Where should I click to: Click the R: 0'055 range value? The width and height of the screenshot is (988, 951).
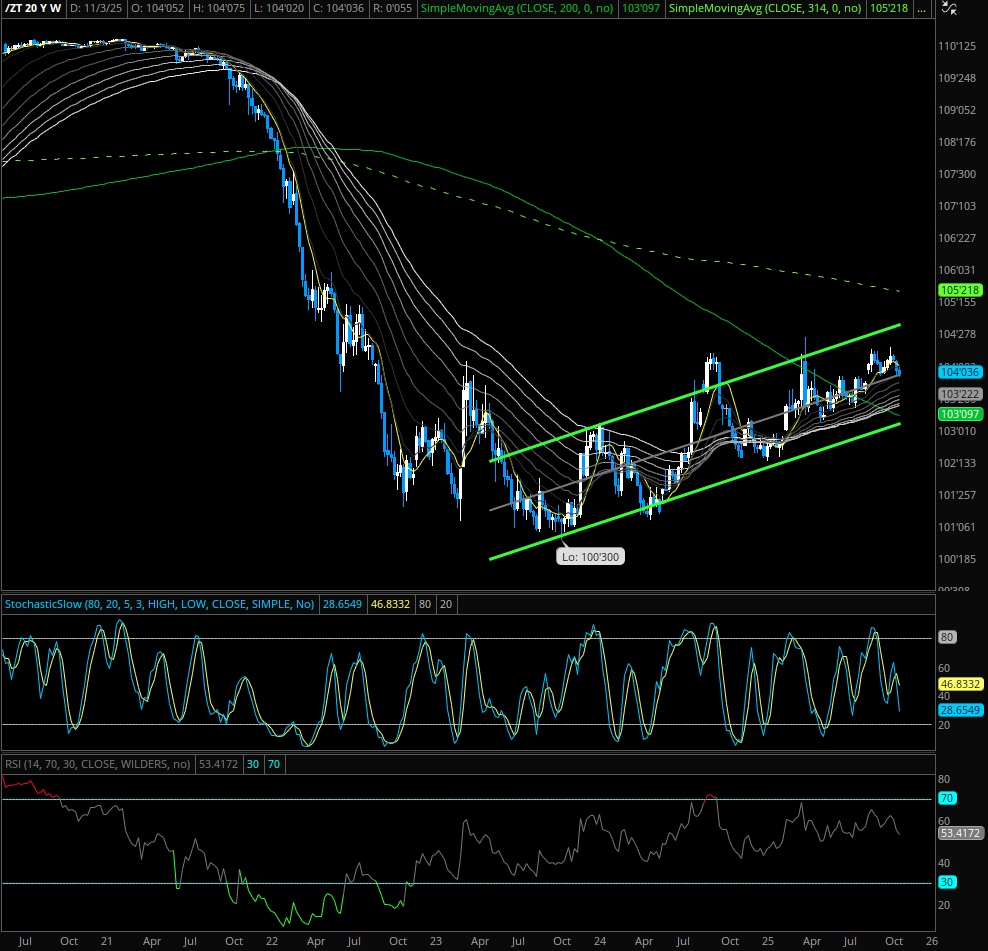pos(393,8)
